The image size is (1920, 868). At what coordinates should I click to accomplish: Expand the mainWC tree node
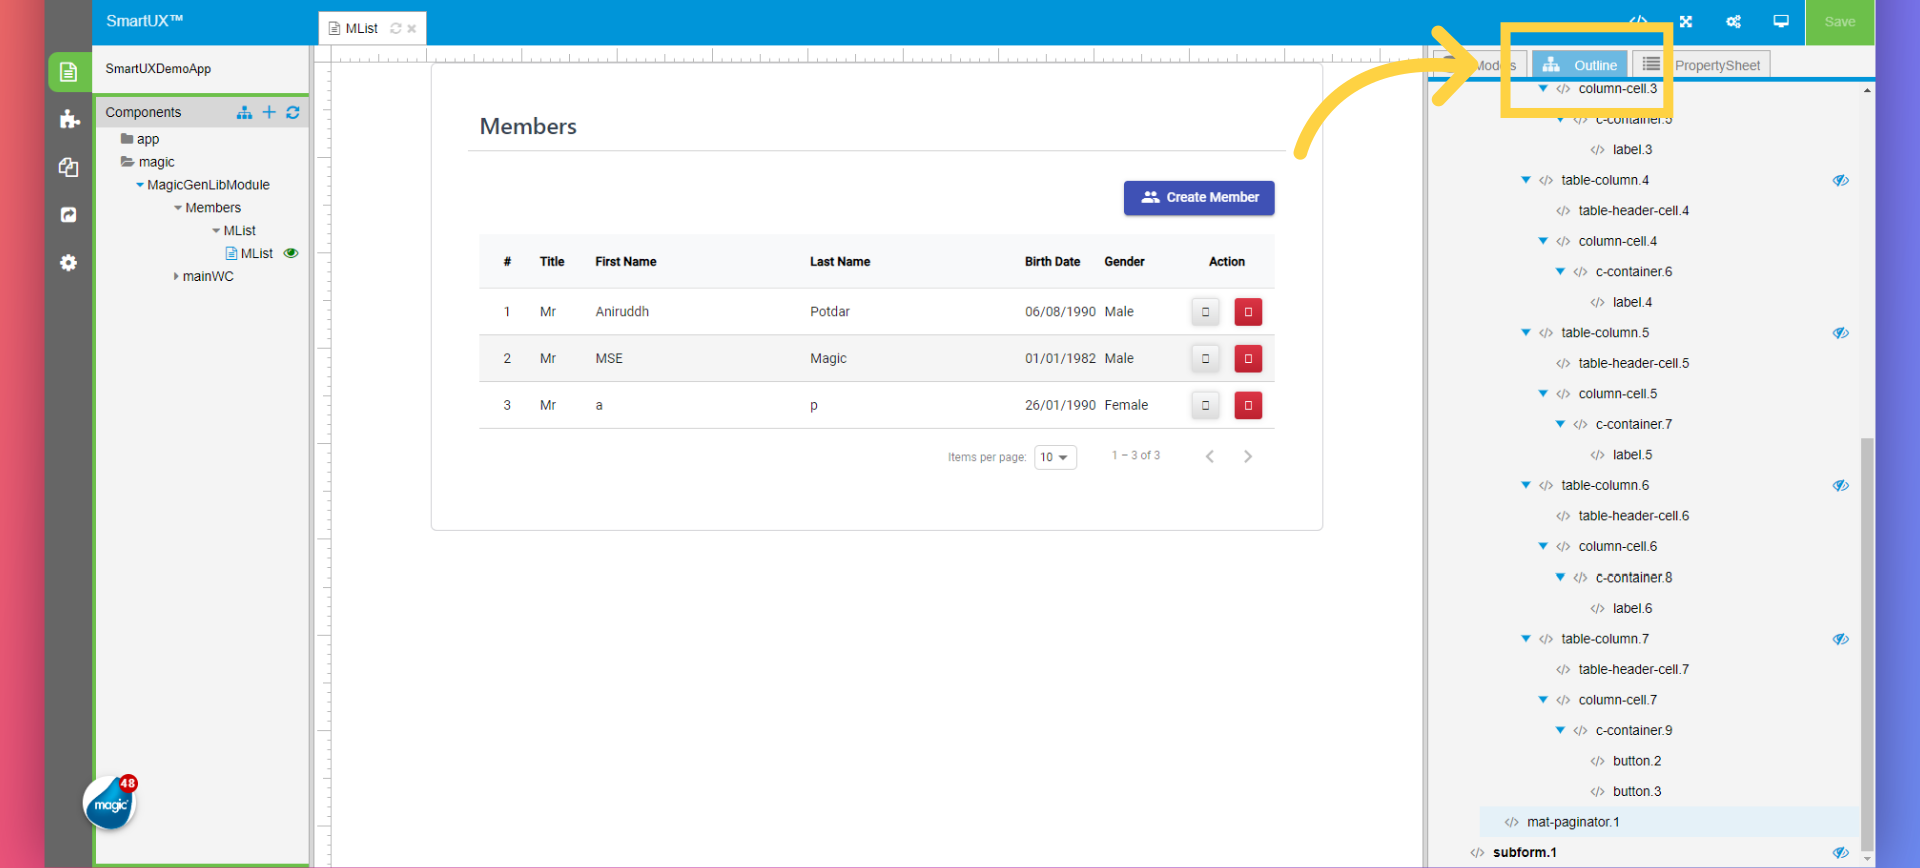177,277
